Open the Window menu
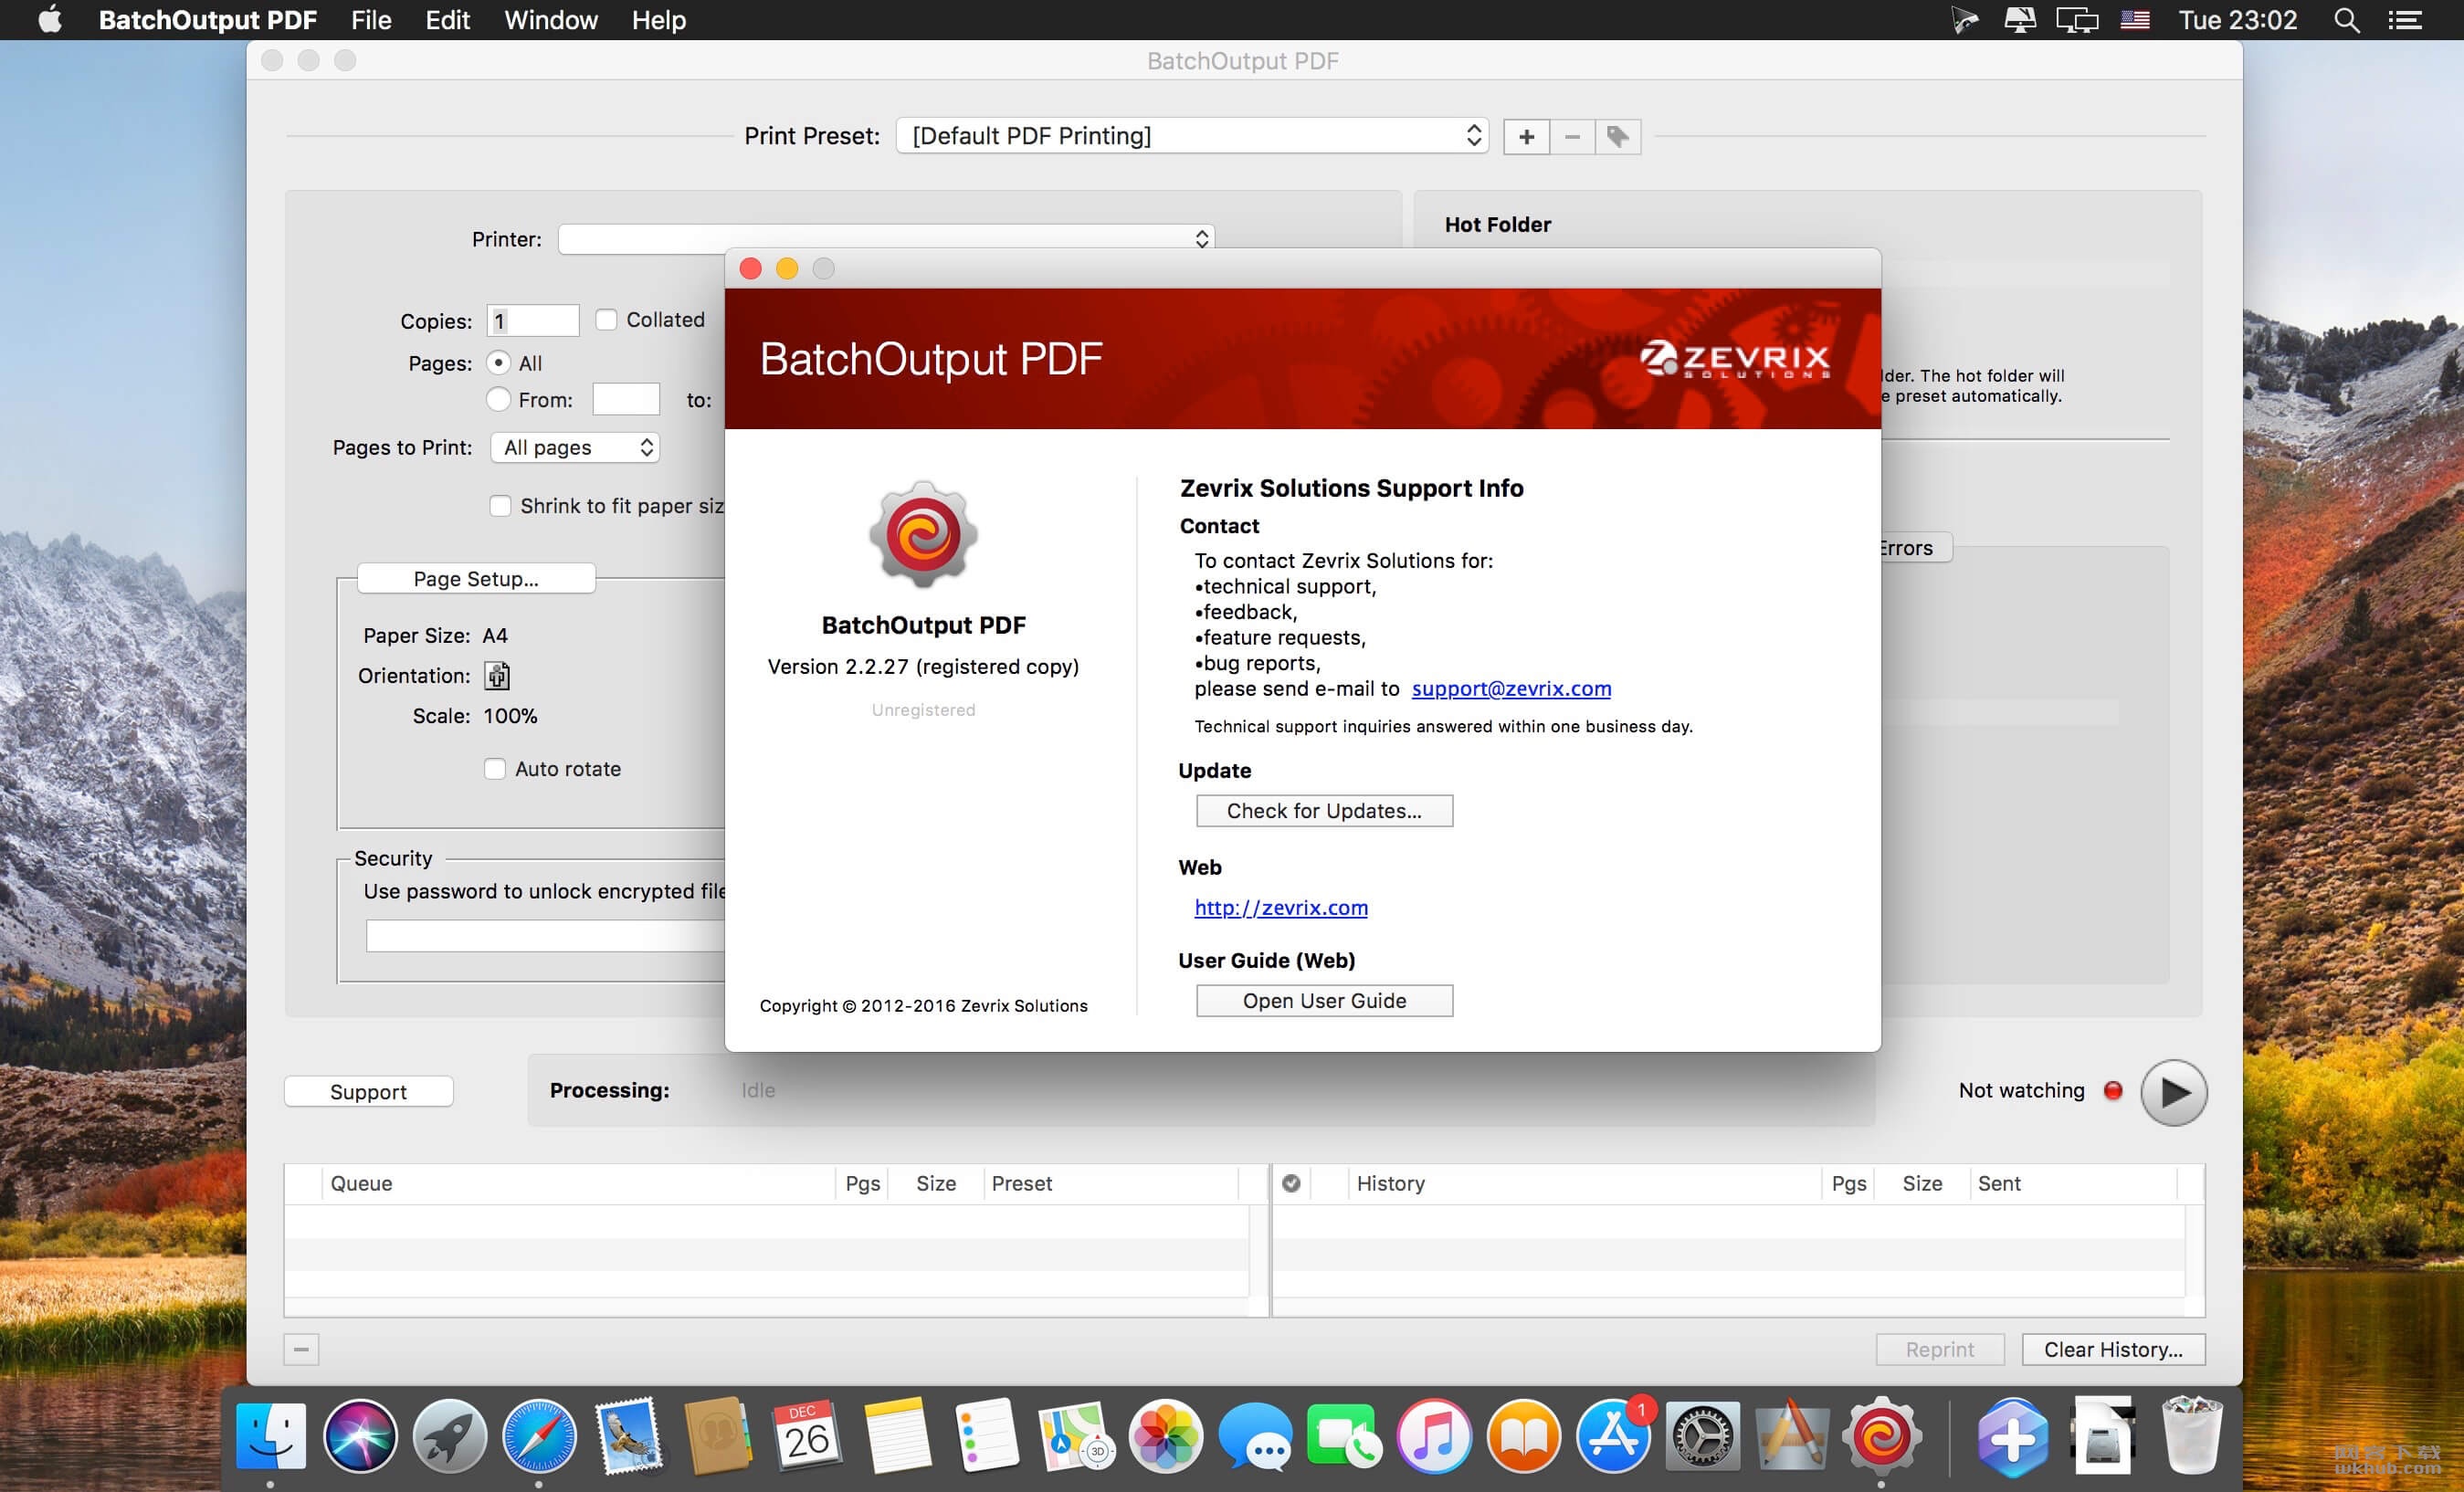 pos(551,20)
